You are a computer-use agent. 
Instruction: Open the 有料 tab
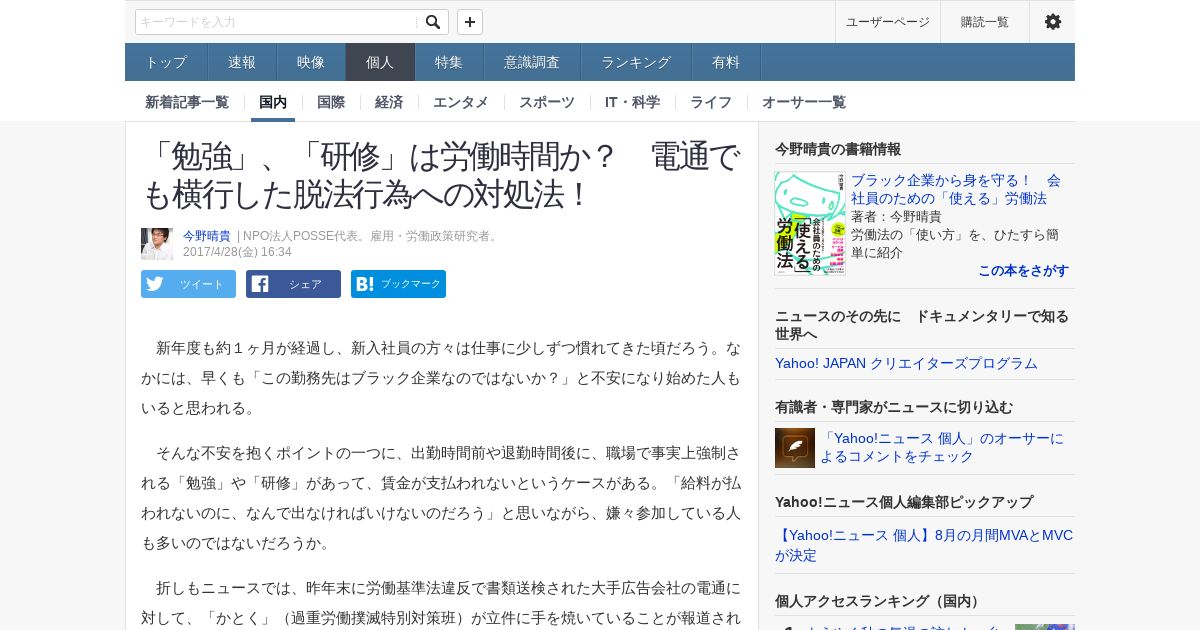tap(726, 62)
